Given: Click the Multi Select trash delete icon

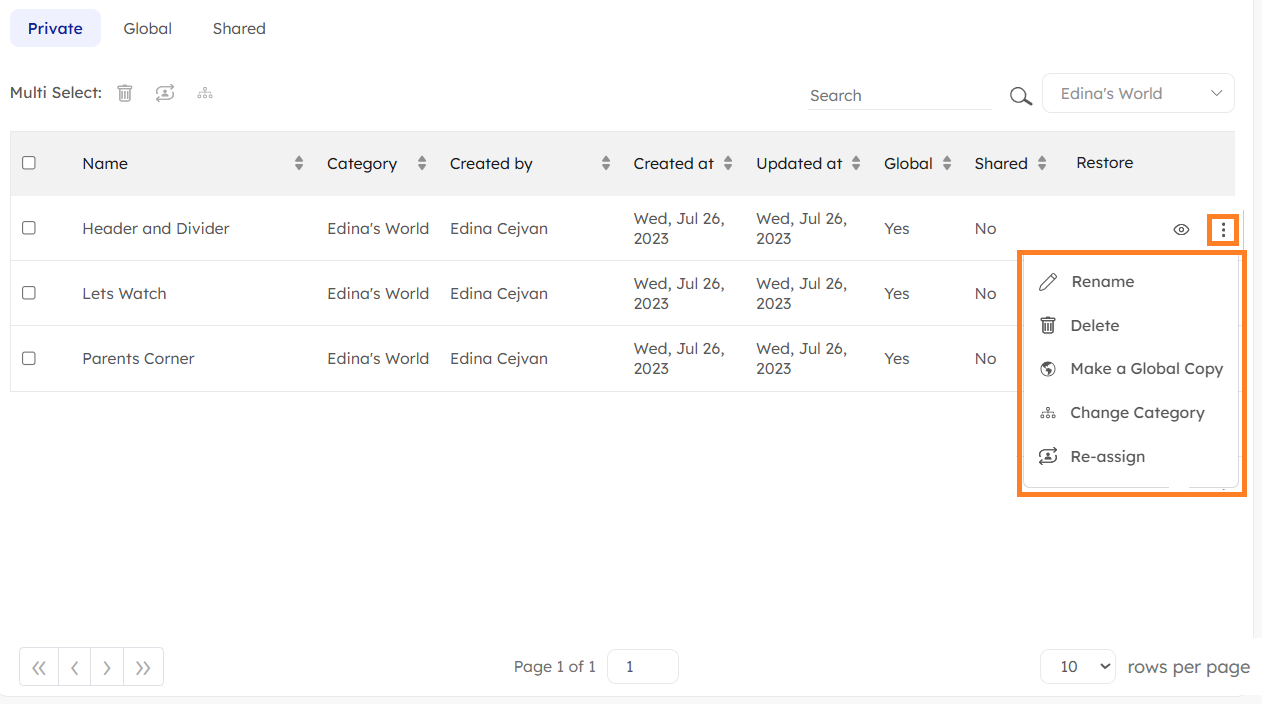Looking at the screenshot, I should pyautogui.click(x=125, y=93).
